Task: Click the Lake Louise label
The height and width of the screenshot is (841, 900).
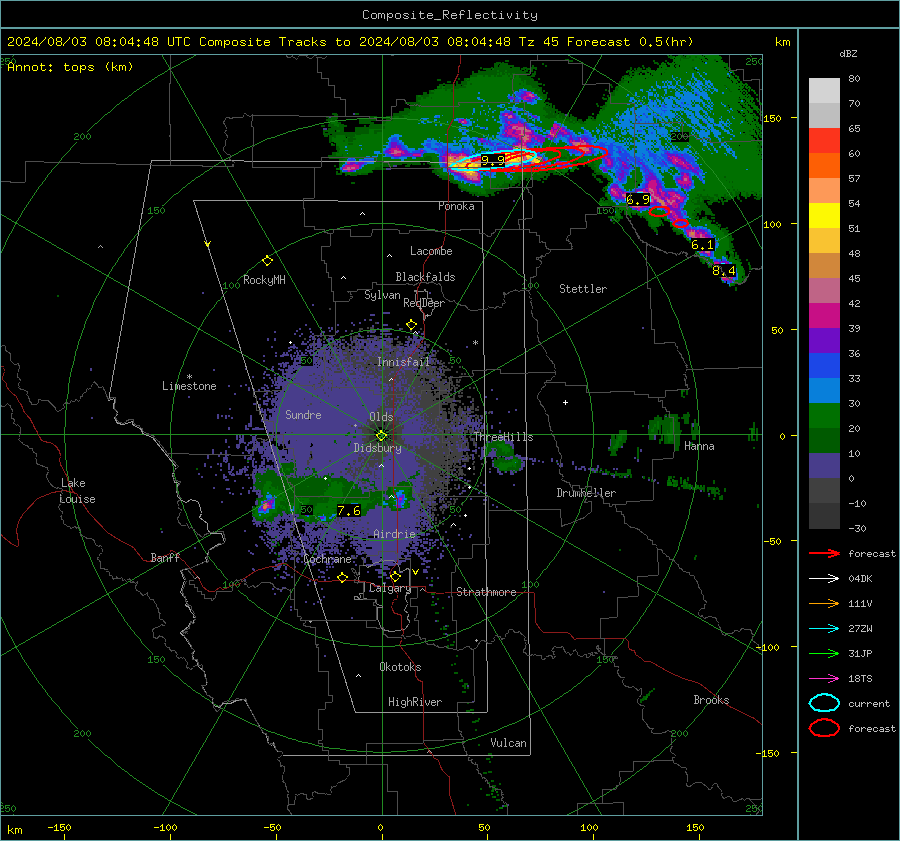Action: tap(78, 491)
